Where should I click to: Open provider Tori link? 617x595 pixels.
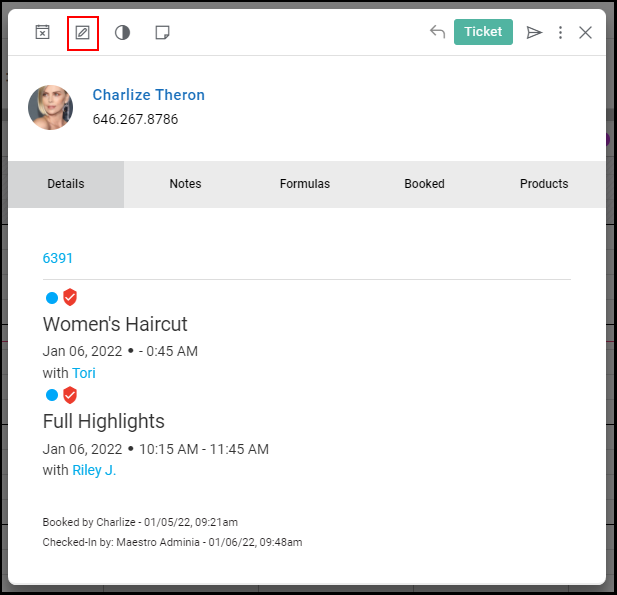click(84, 373)
